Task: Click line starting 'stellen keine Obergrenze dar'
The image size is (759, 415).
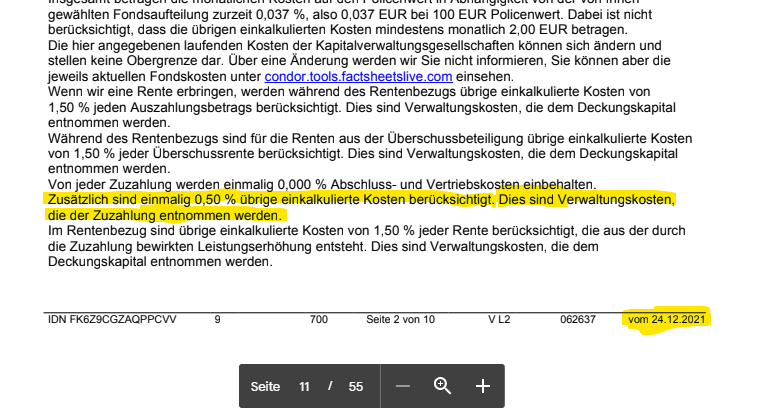Action: coord(359,61)
